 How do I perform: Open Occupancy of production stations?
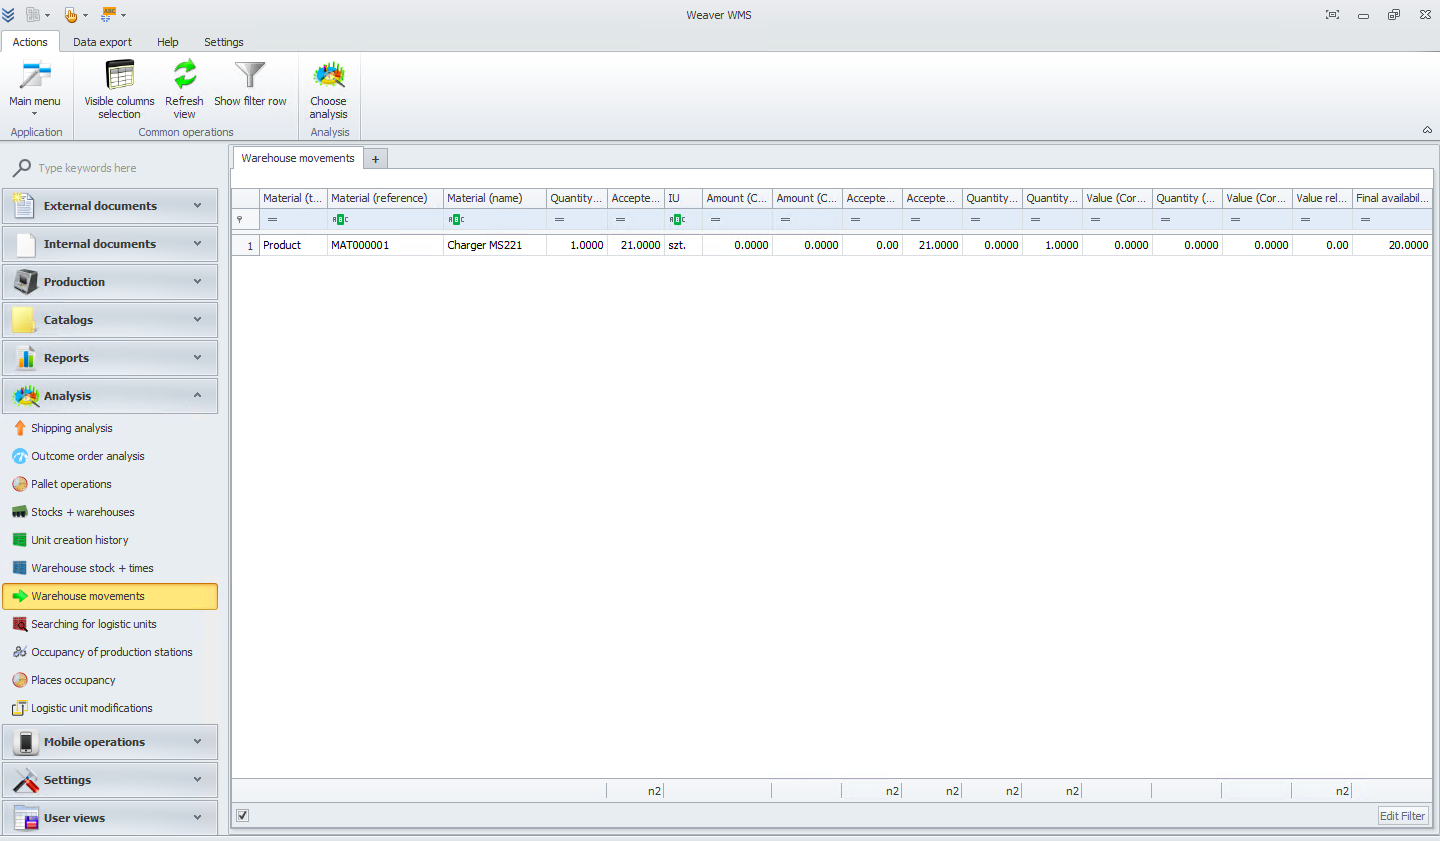[x=111, y=652]
